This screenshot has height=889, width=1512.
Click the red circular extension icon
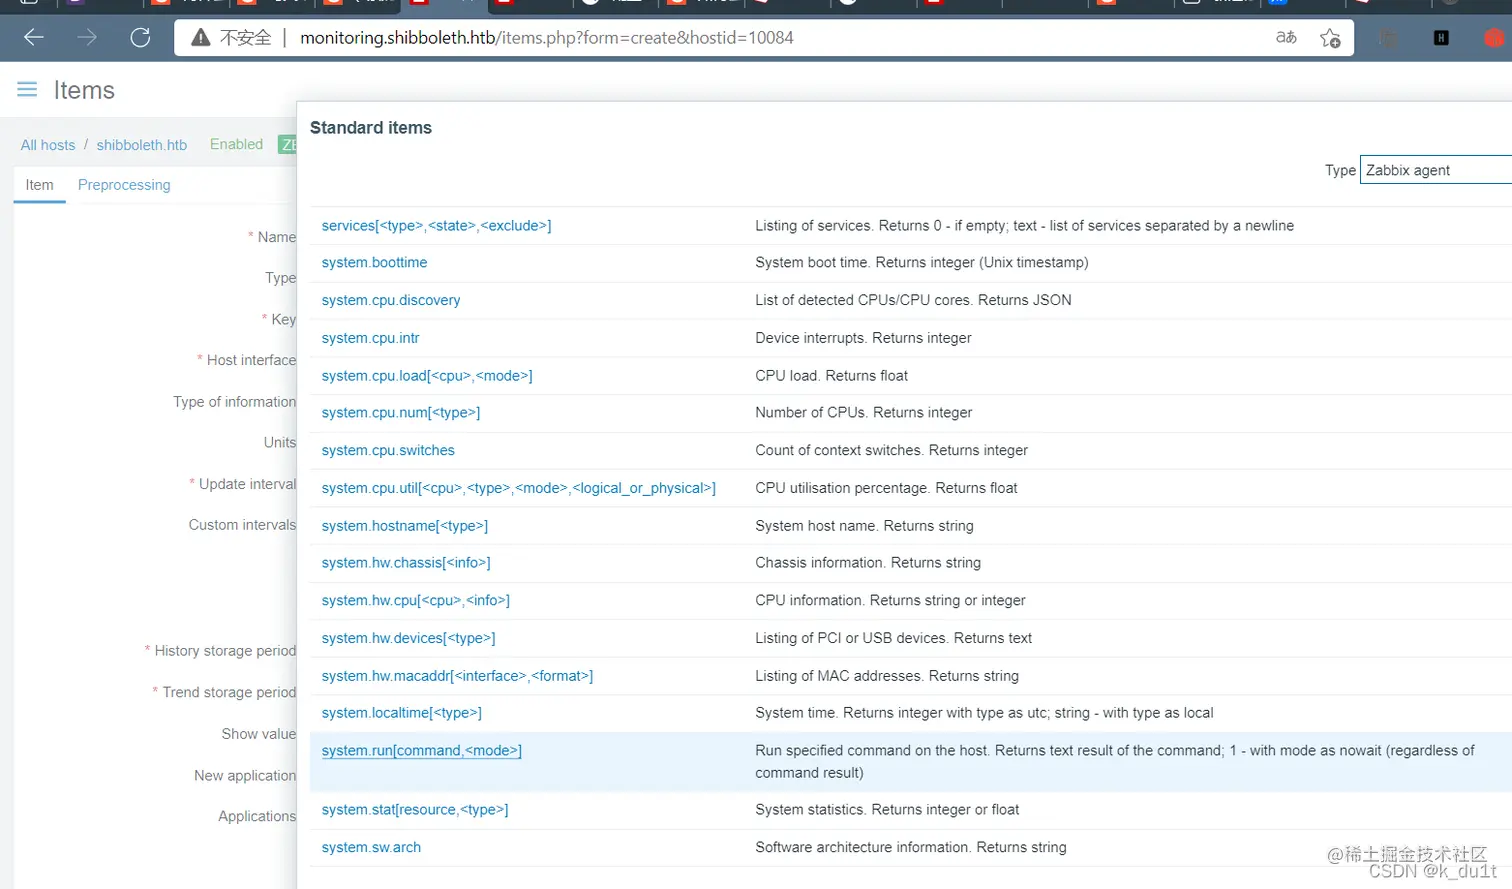click(x=1493, y=38)
